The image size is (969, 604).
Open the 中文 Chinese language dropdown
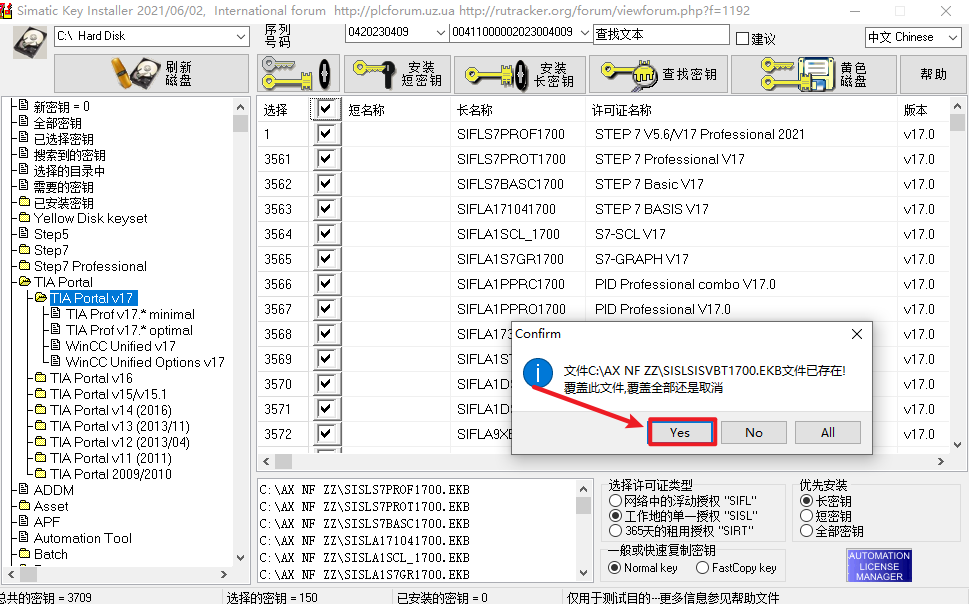click(952, 38)
